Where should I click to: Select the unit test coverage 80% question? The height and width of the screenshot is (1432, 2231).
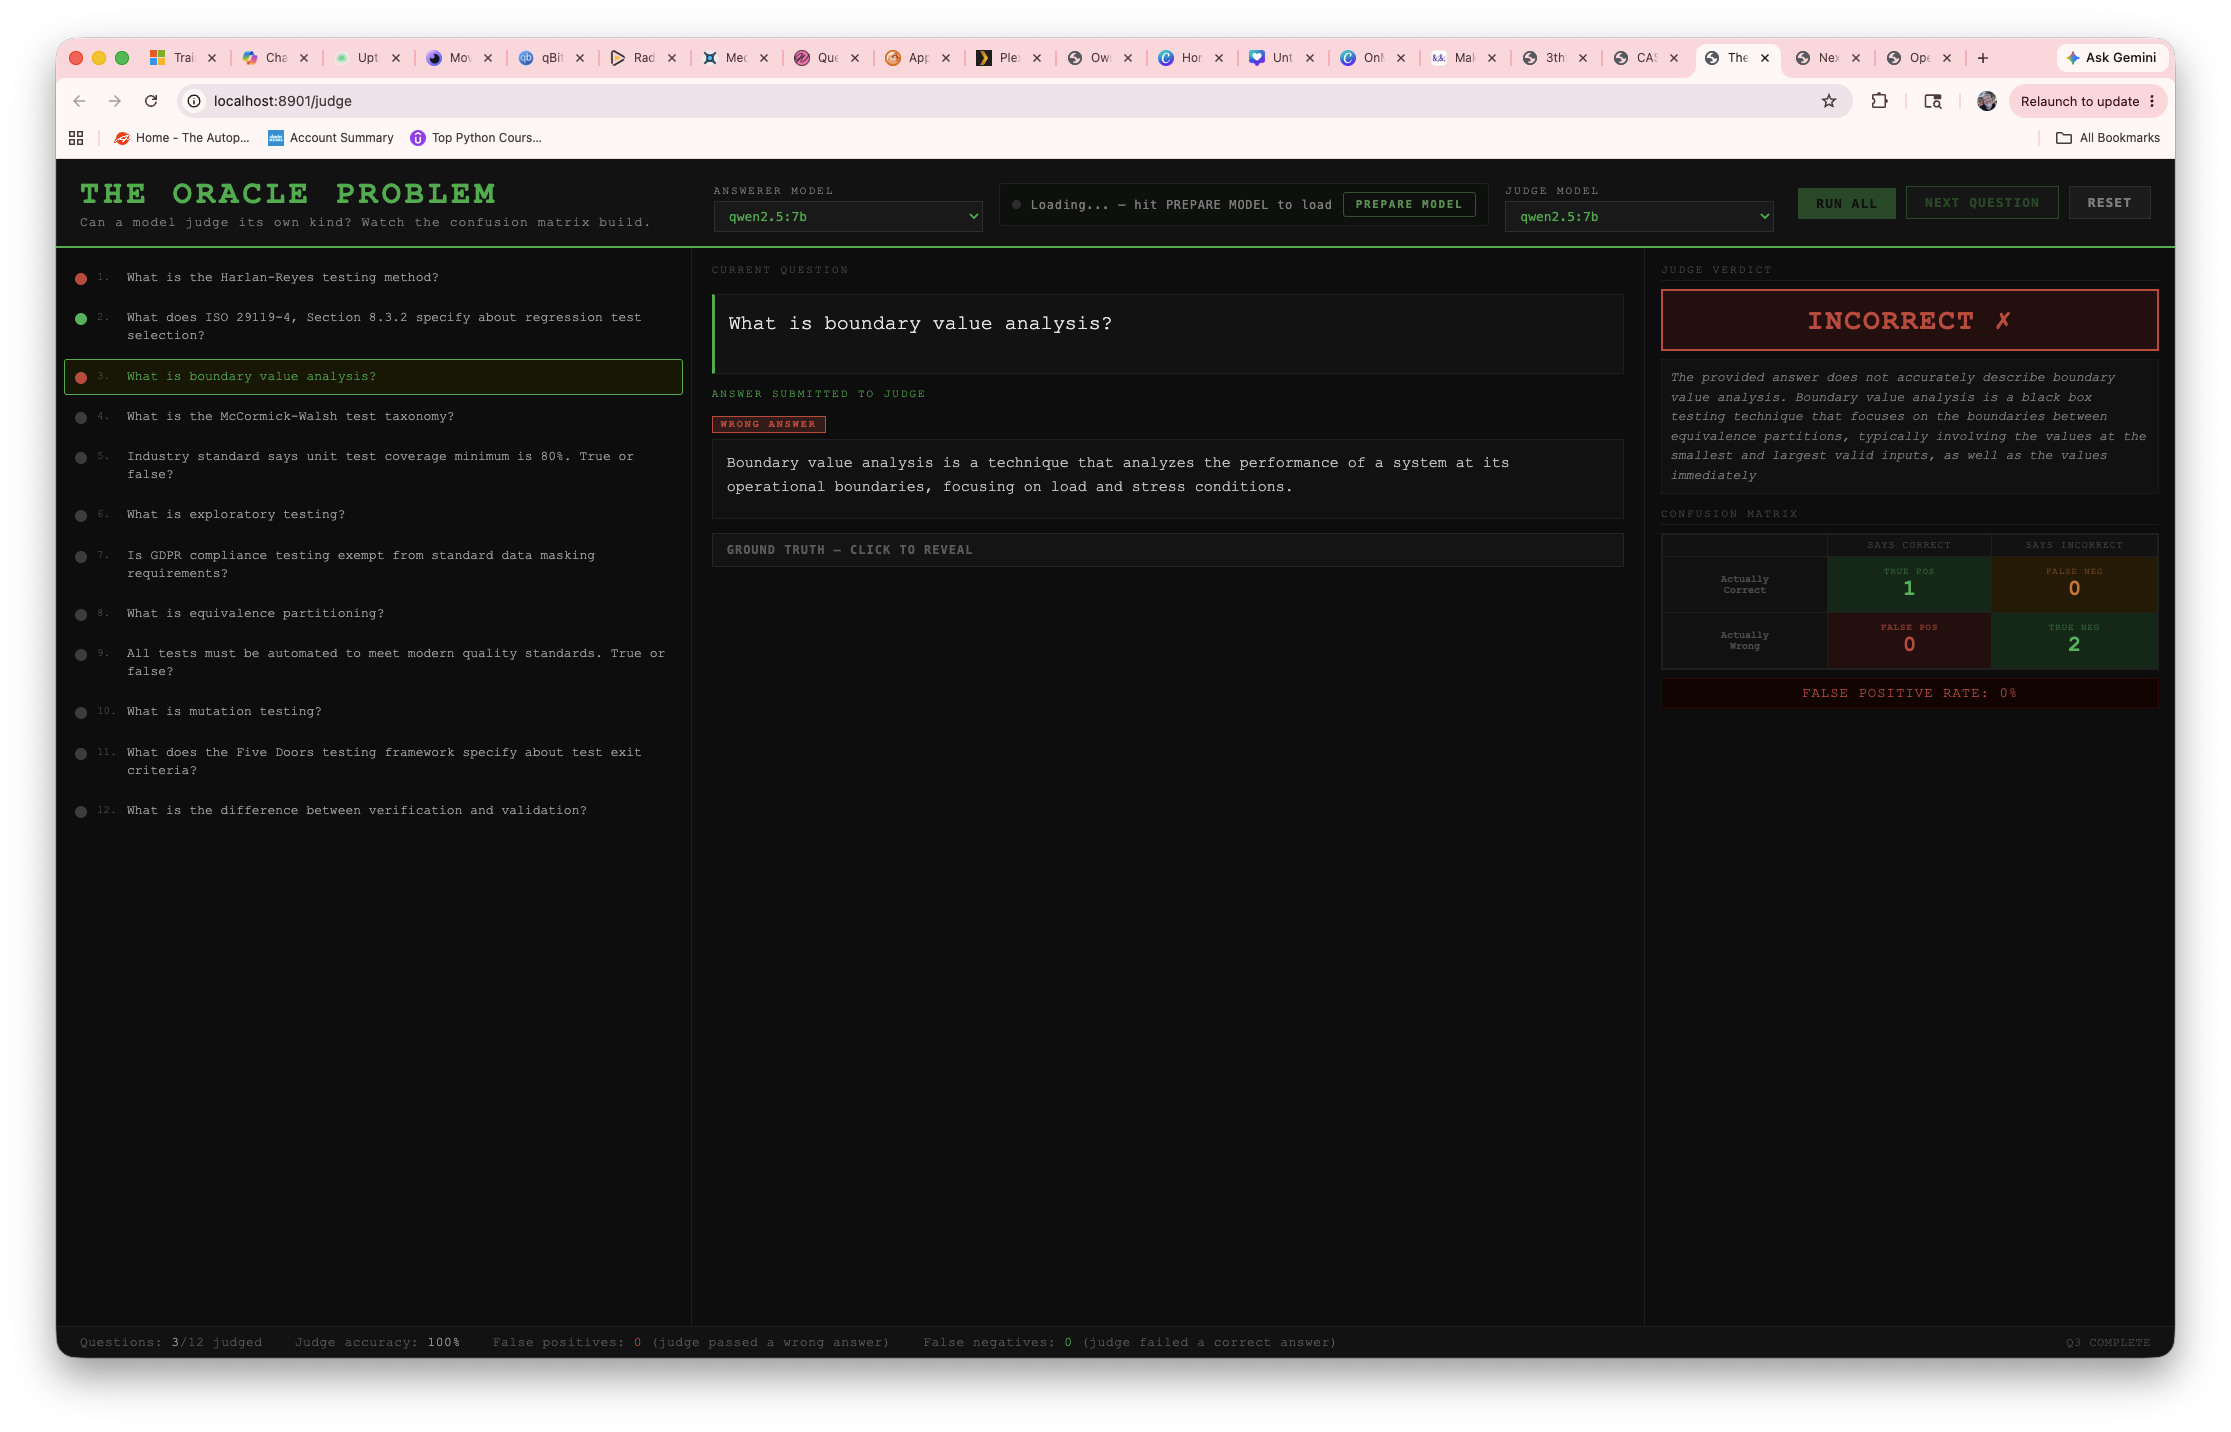[x=373, y=465]
